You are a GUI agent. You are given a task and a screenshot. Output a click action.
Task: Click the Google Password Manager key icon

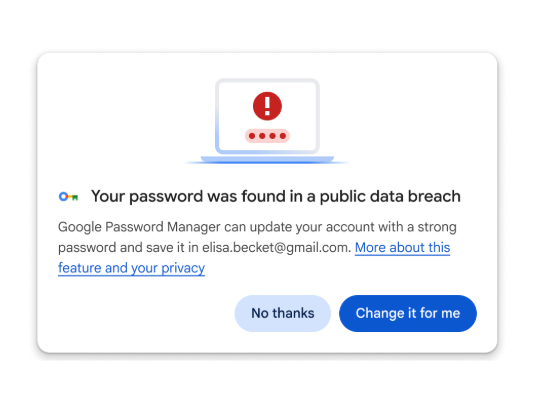(x=69, y=197)
